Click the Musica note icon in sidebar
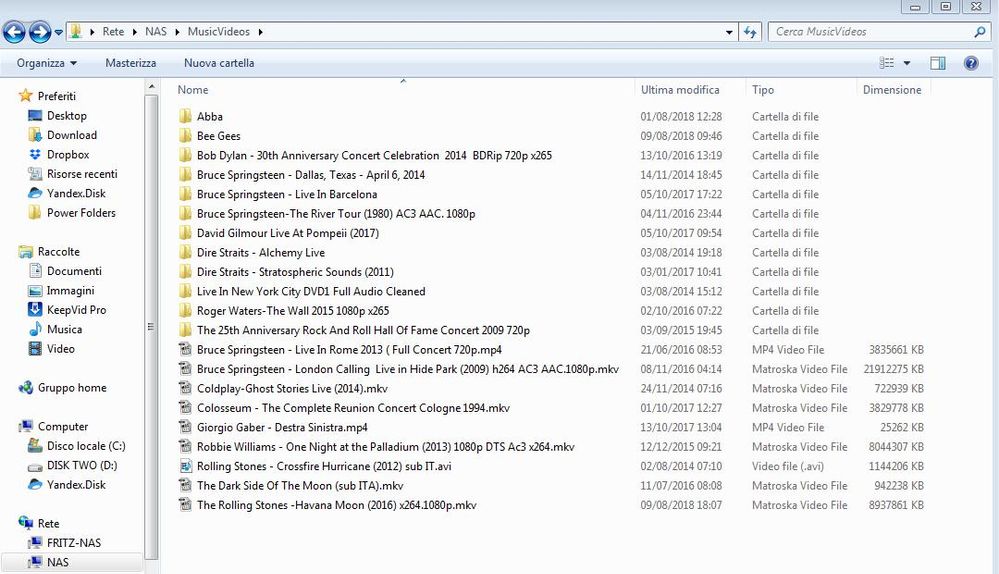 (35, 329)
